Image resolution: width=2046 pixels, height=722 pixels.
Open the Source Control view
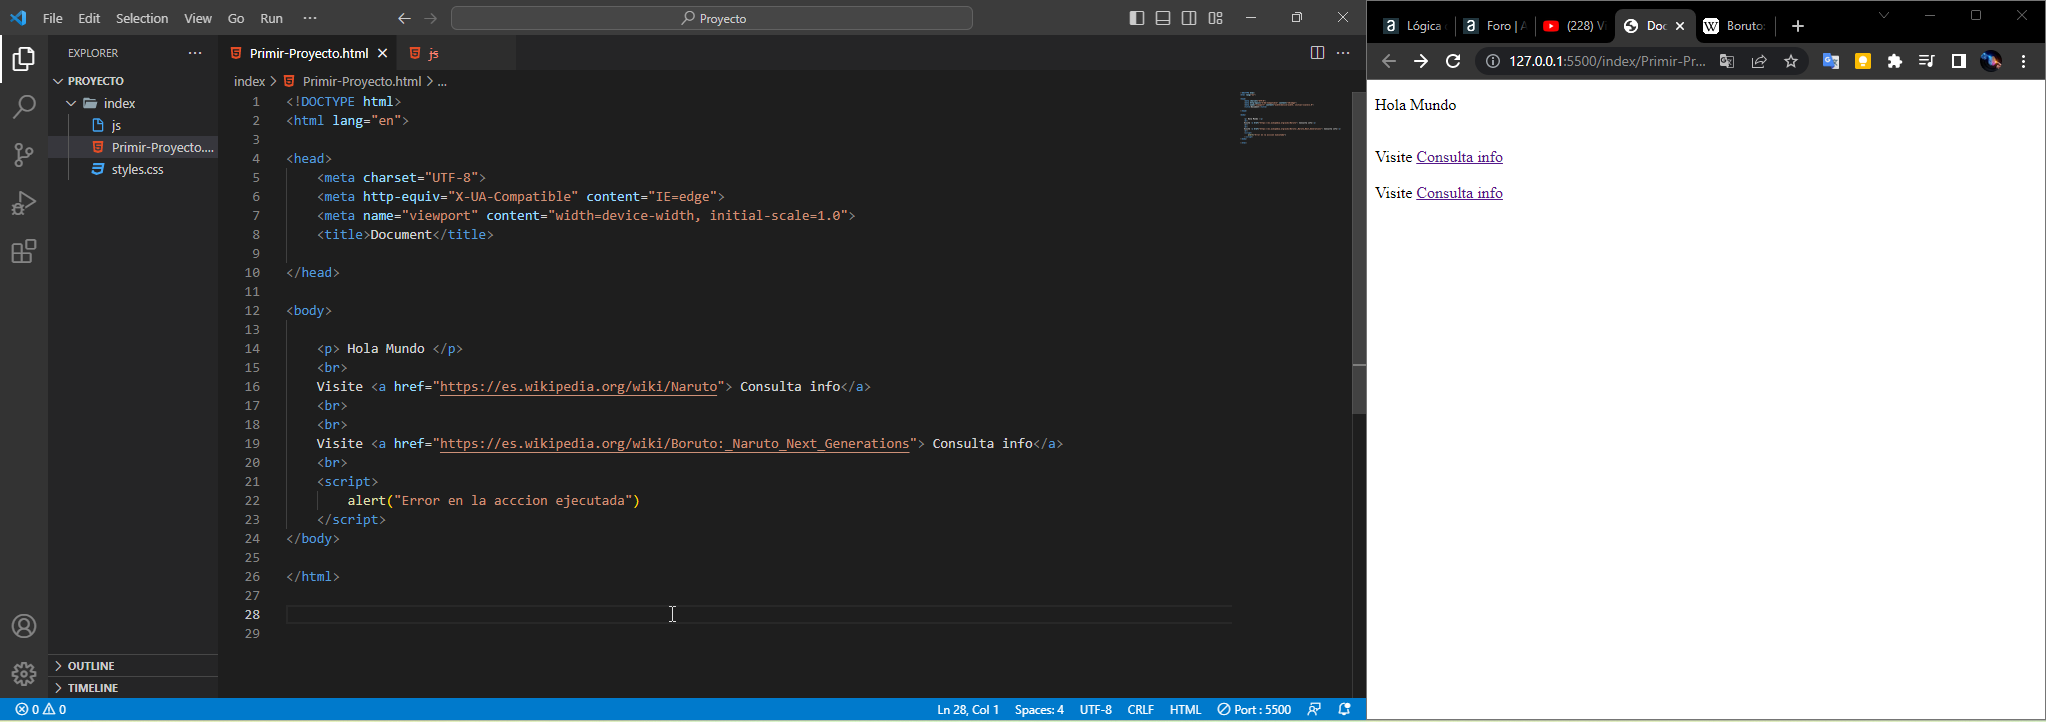24,155
